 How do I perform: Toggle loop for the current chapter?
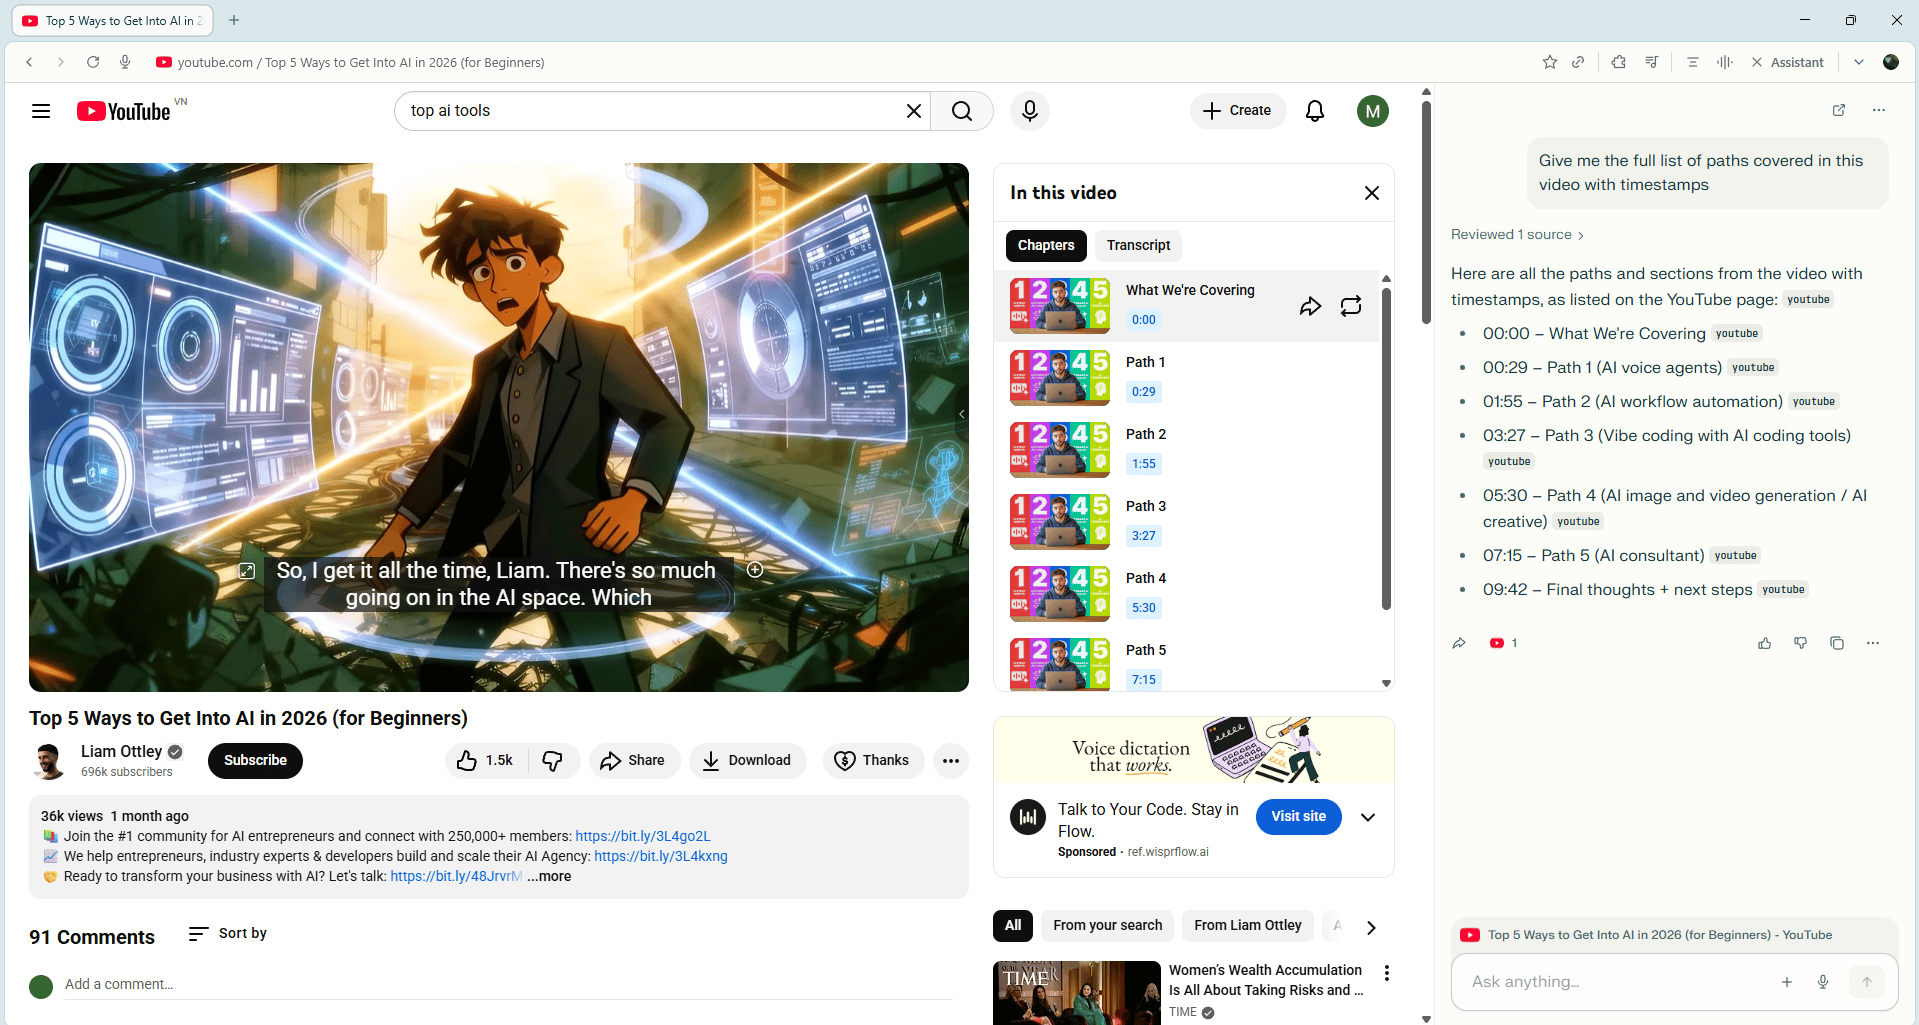pyautogui.click(x=1351, y=306)
